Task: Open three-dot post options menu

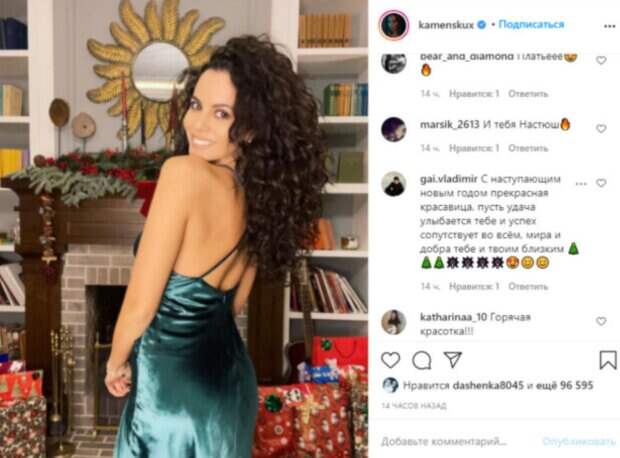Action: 609,26
